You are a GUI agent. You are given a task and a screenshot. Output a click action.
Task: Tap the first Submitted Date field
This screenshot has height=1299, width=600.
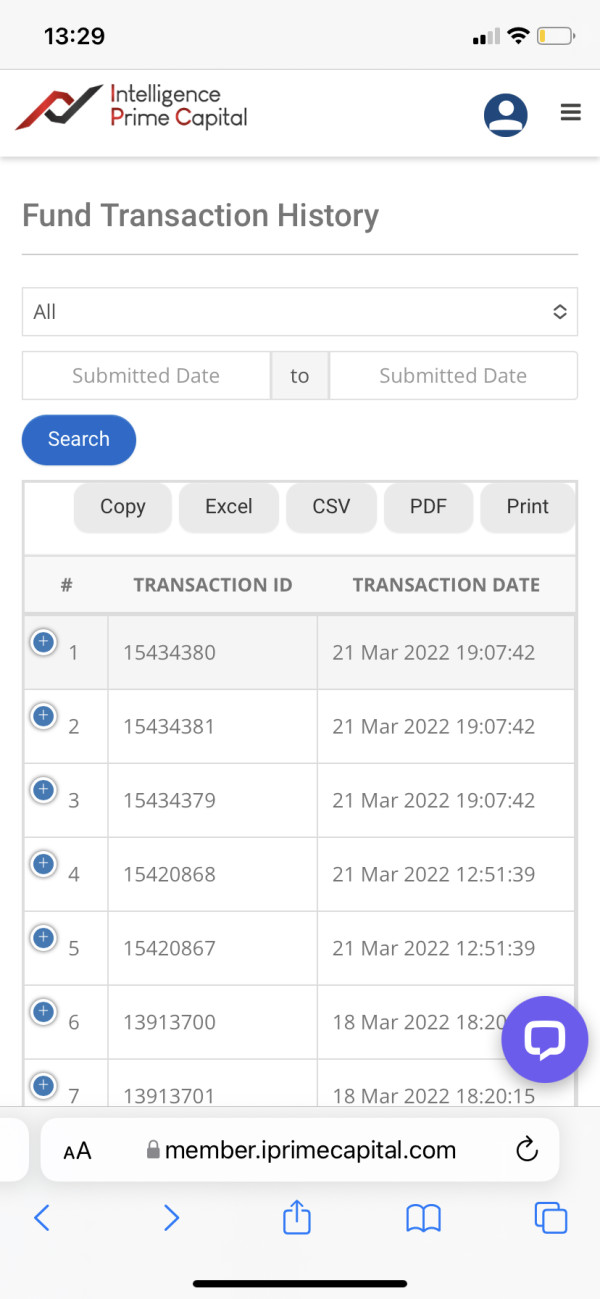pyautogui.click(x=146, y=376)
